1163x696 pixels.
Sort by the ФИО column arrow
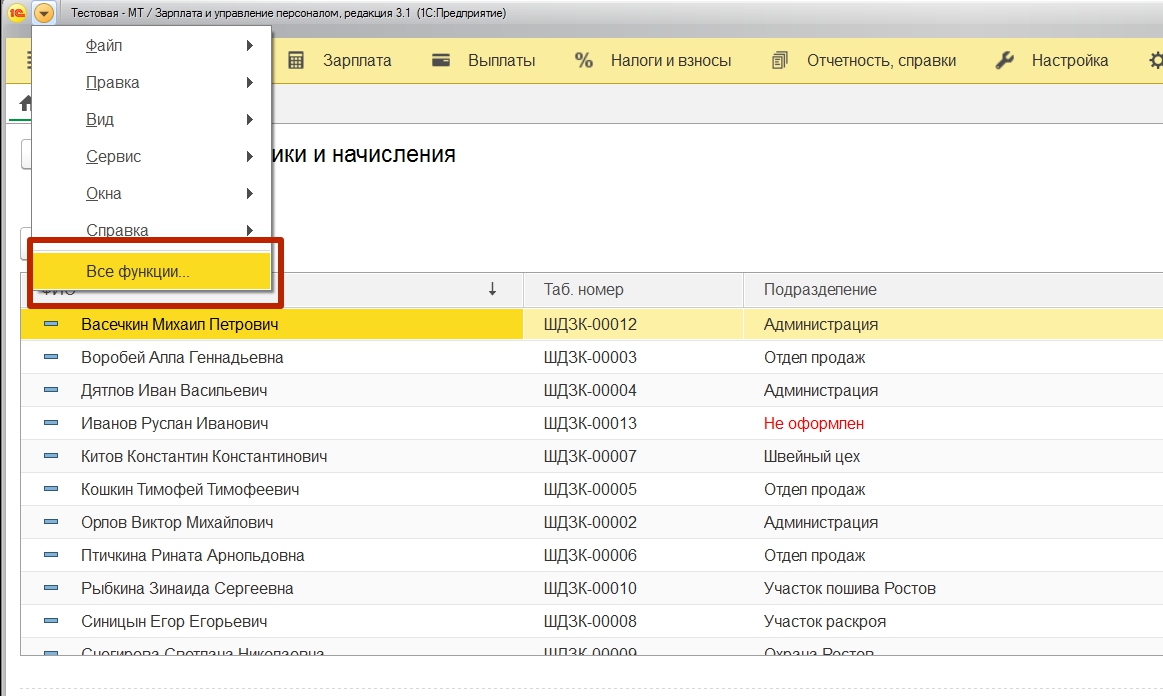(x=492, y=289)
